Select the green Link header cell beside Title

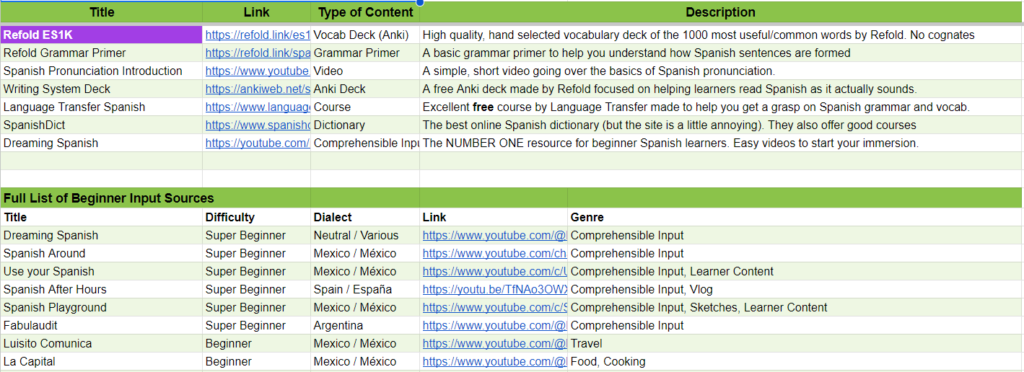tap(257, 12)
